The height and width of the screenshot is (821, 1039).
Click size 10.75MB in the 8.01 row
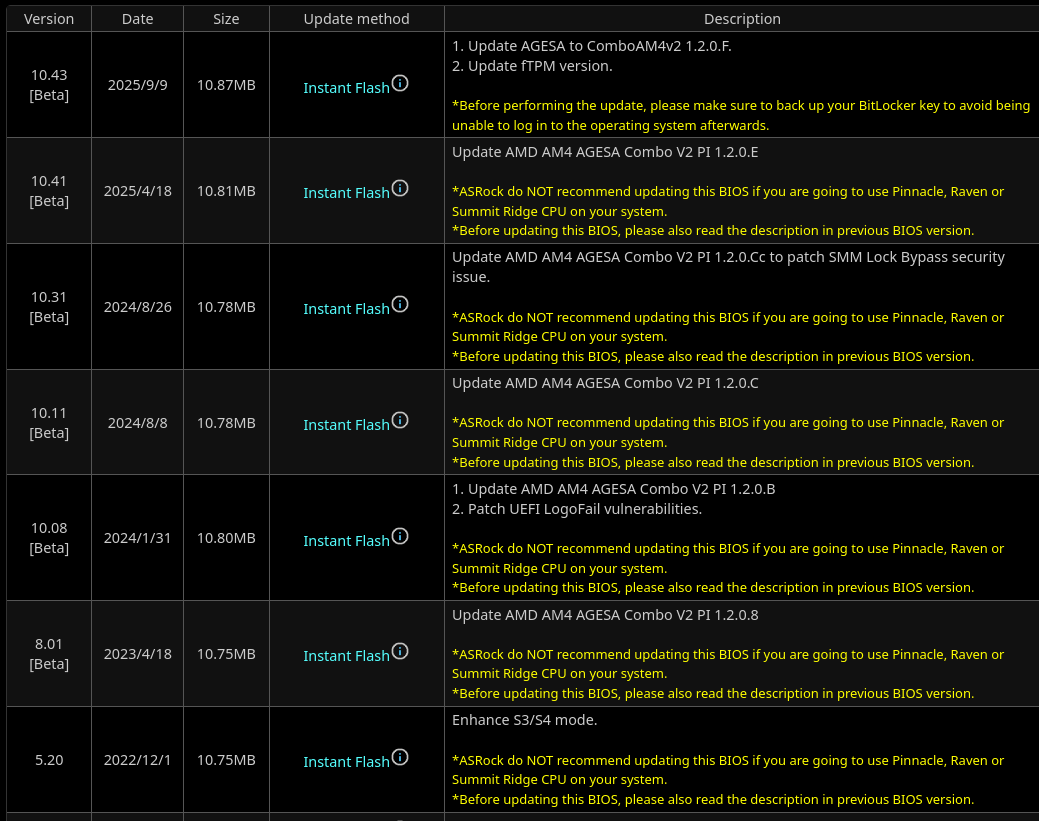tap(226, 654)
